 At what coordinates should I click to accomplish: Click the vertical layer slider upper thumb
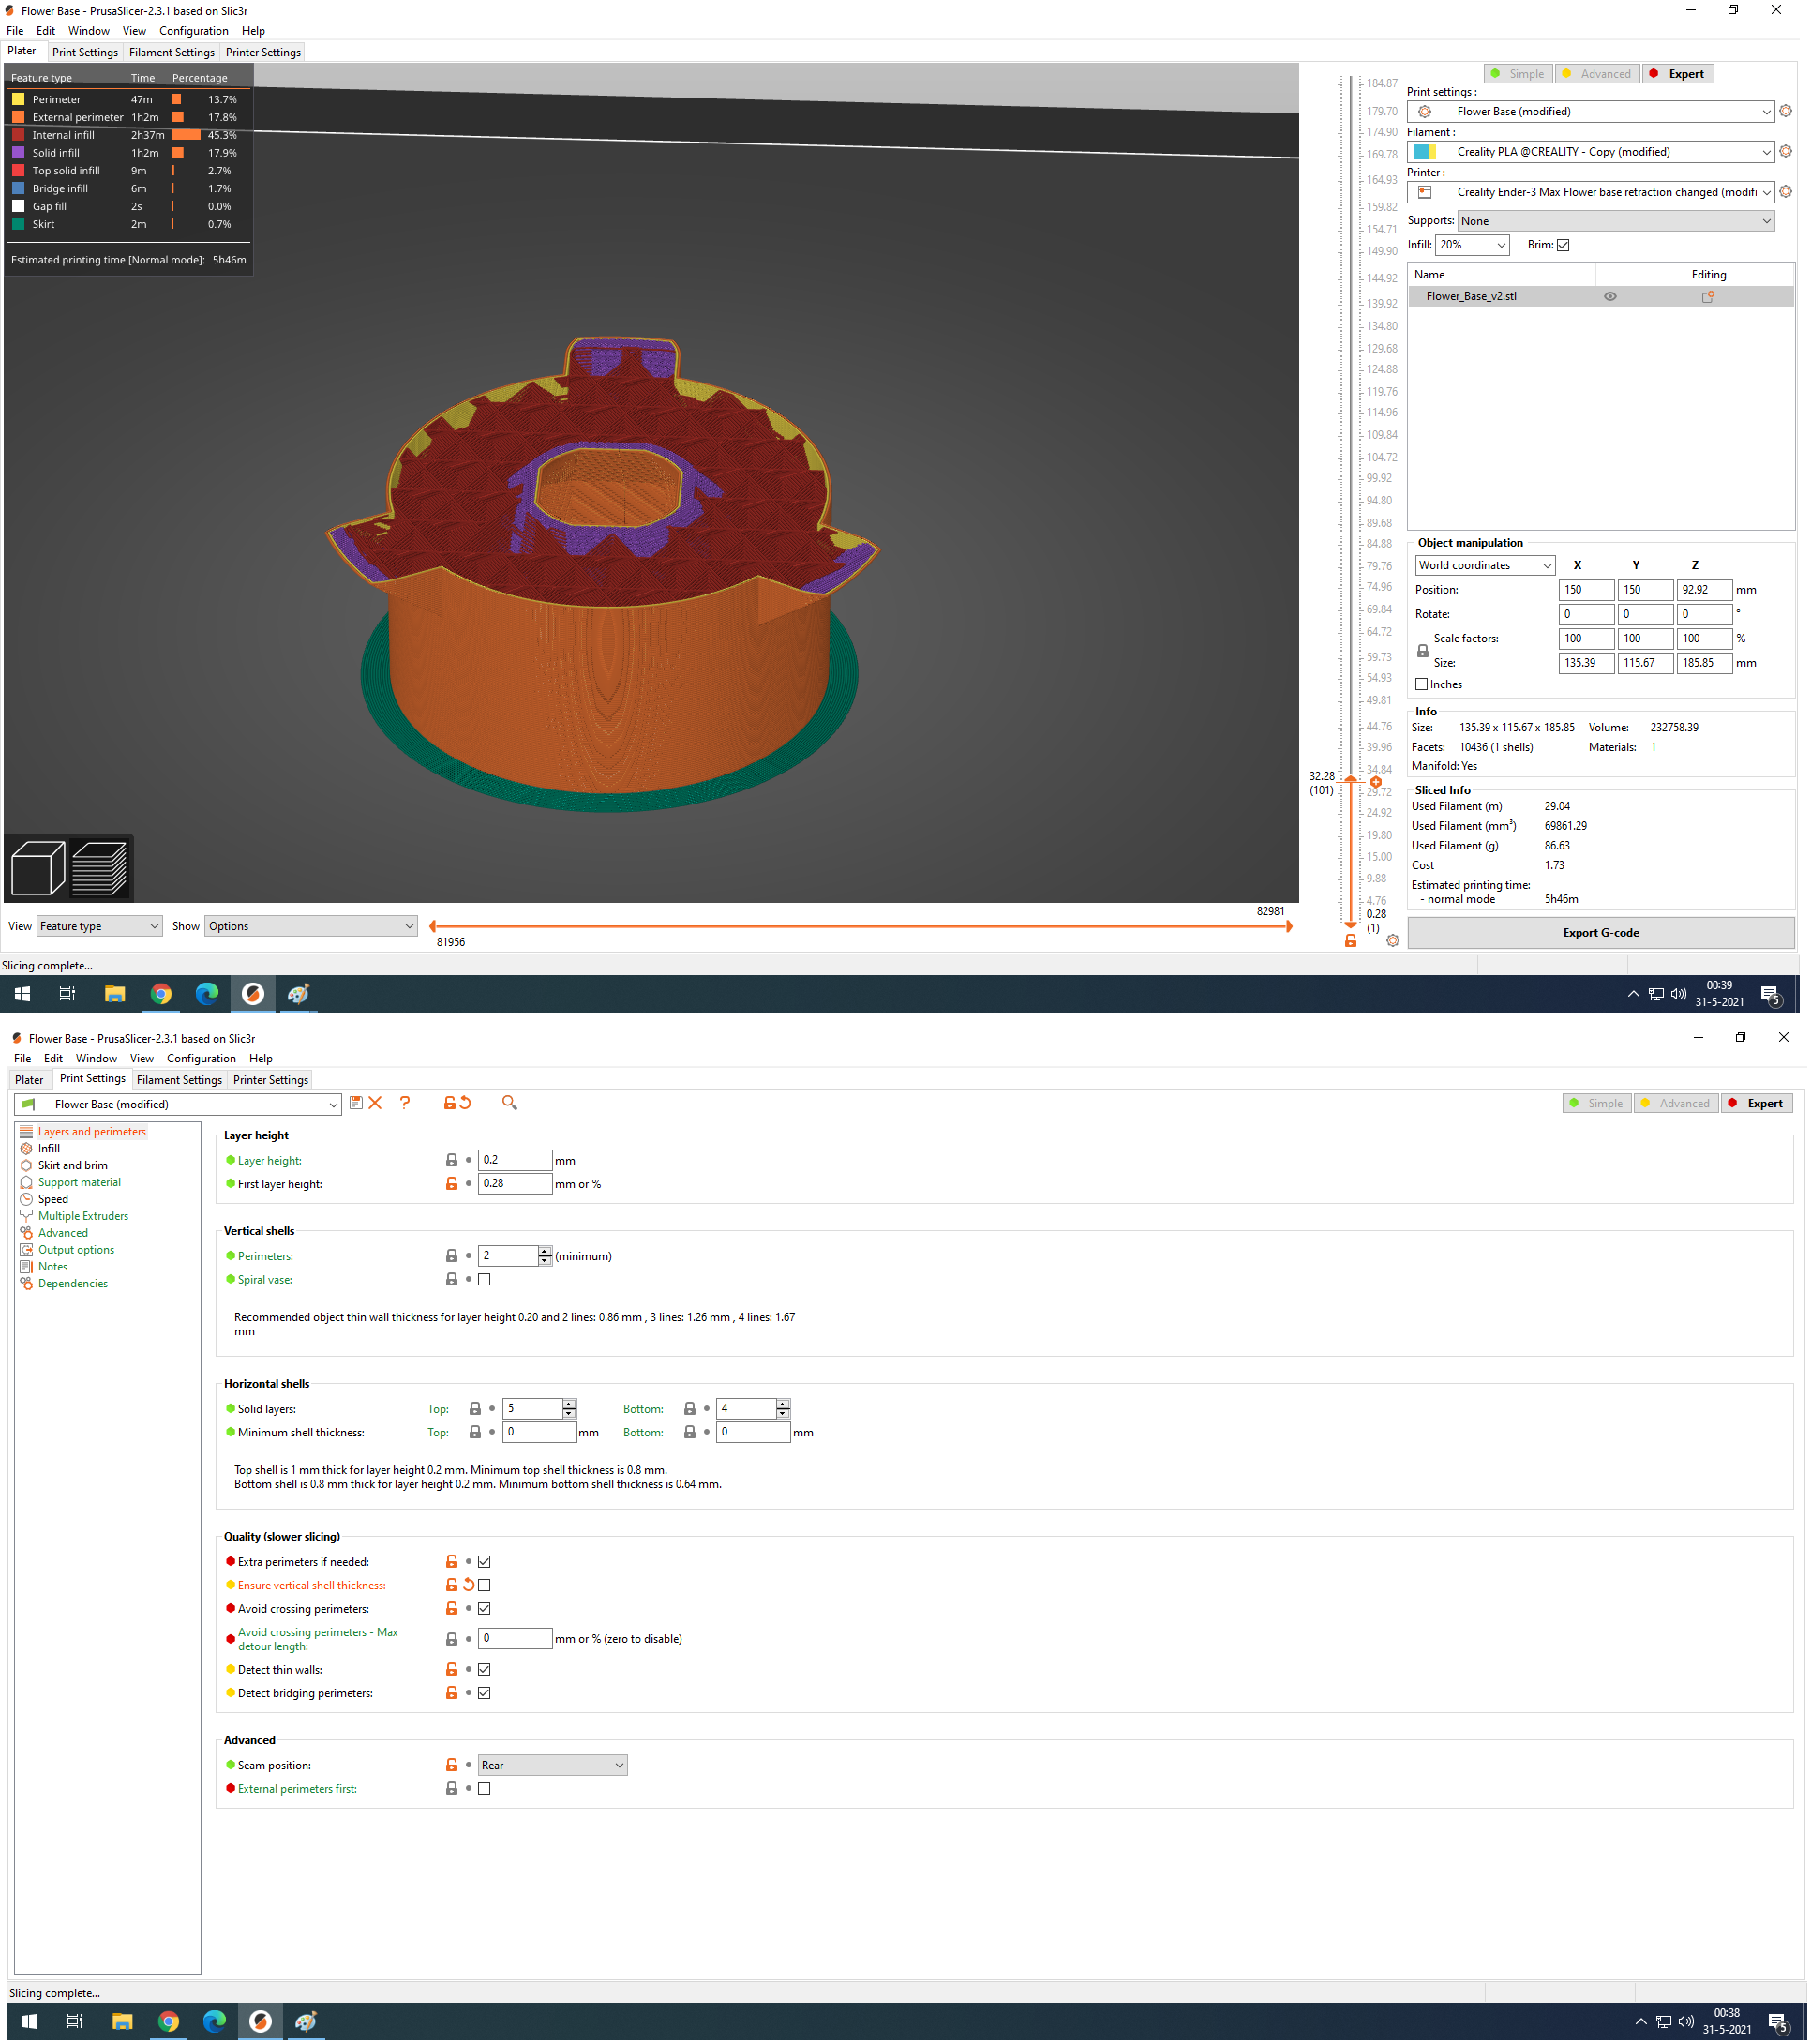pos(1350,778)
